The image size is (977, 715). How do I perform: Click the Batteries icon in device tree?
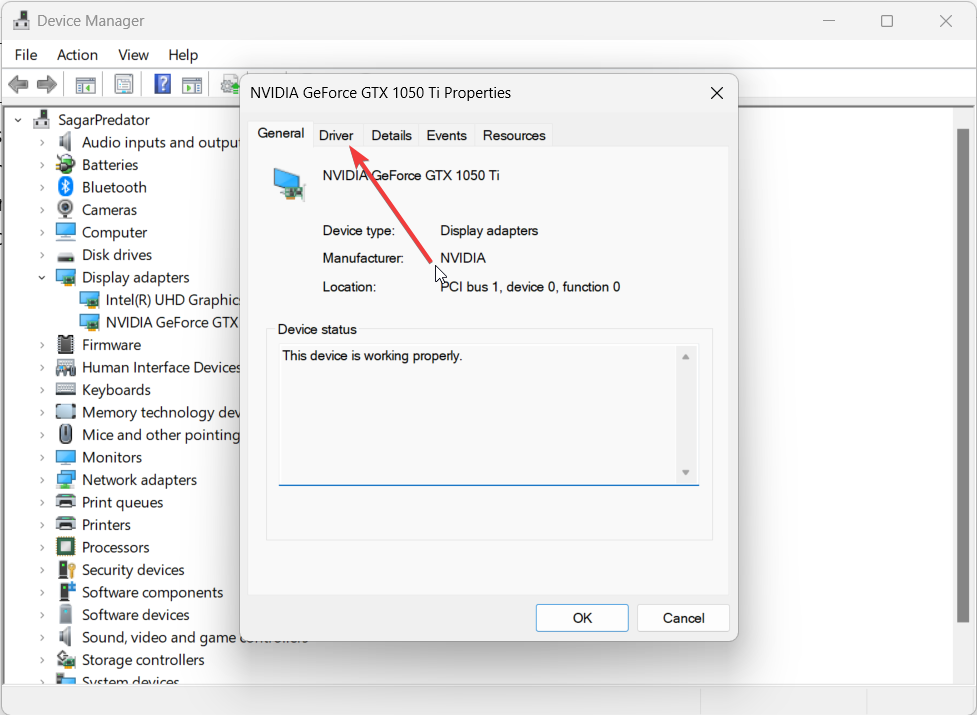(x=65, y=164)
